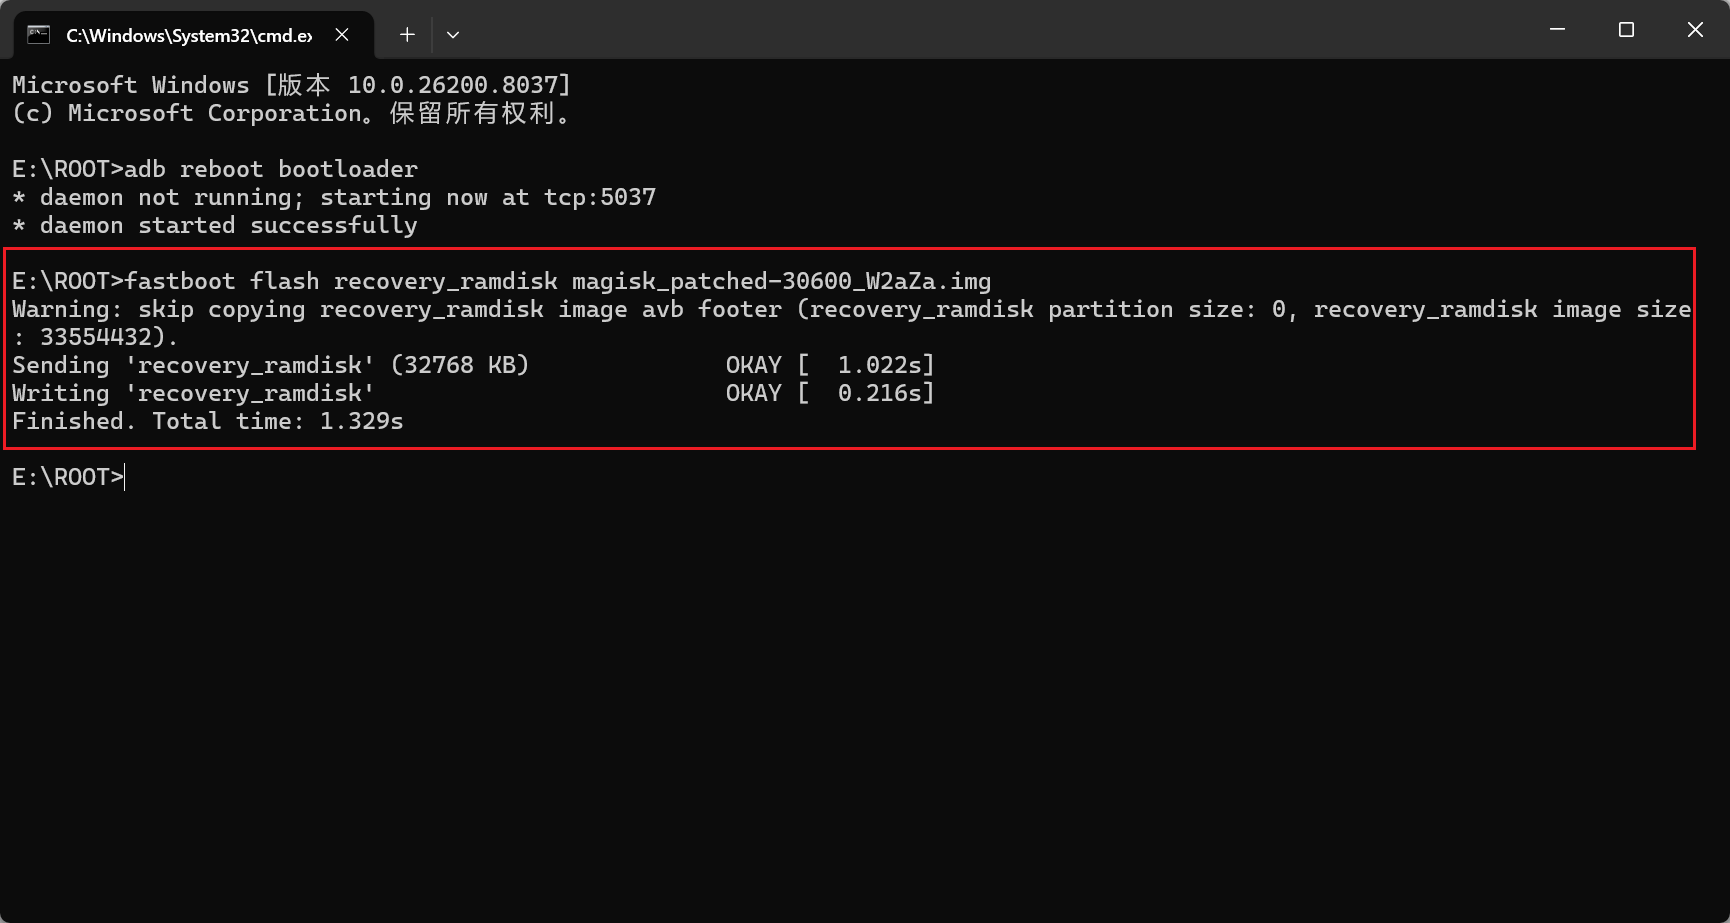Viewport: 1730px width, 923px height.
Task: Close the cmd.exe terminal tab
Action: point(342,35)
